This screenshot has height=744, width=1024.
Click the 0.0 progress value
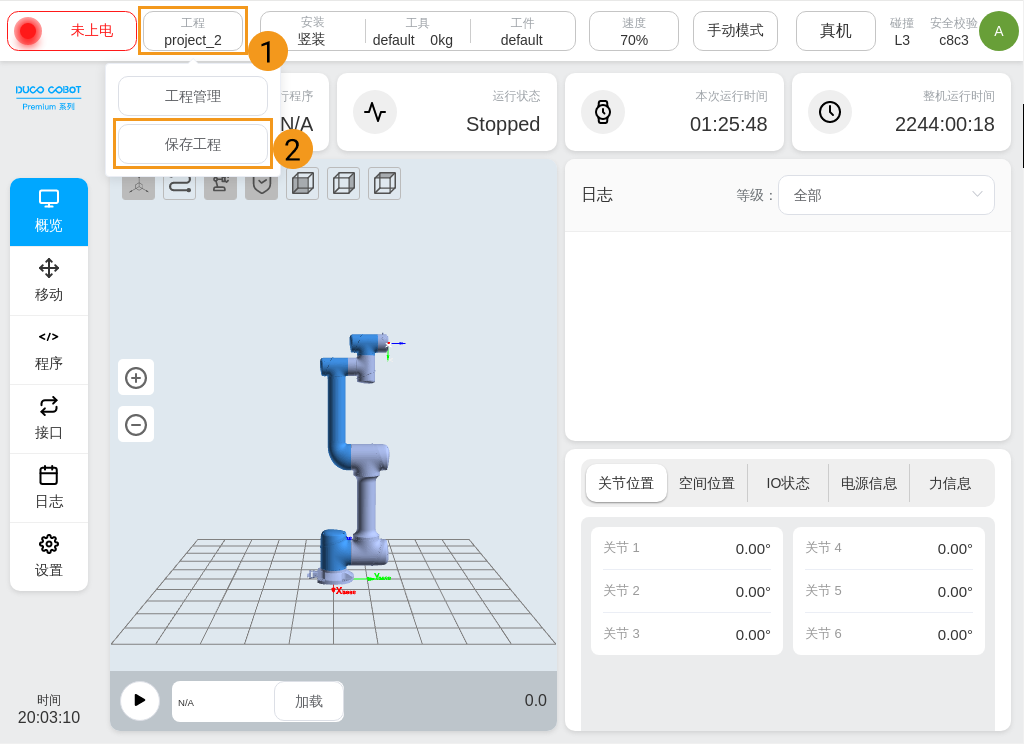pos(536,700)
